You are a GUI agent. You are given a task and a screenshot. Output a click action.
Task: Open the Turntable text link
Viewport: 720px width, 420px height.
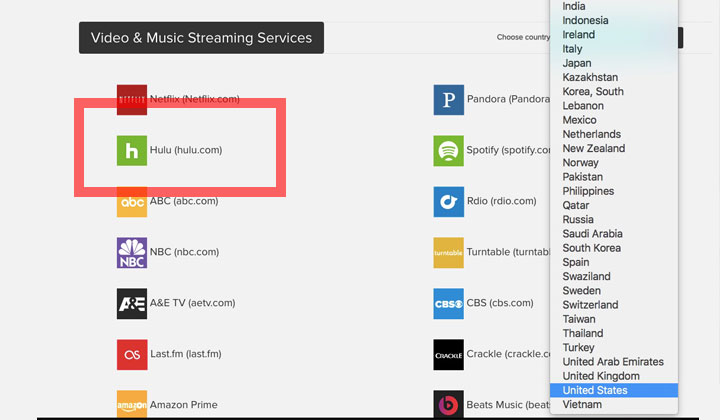(x=508, y=252)
